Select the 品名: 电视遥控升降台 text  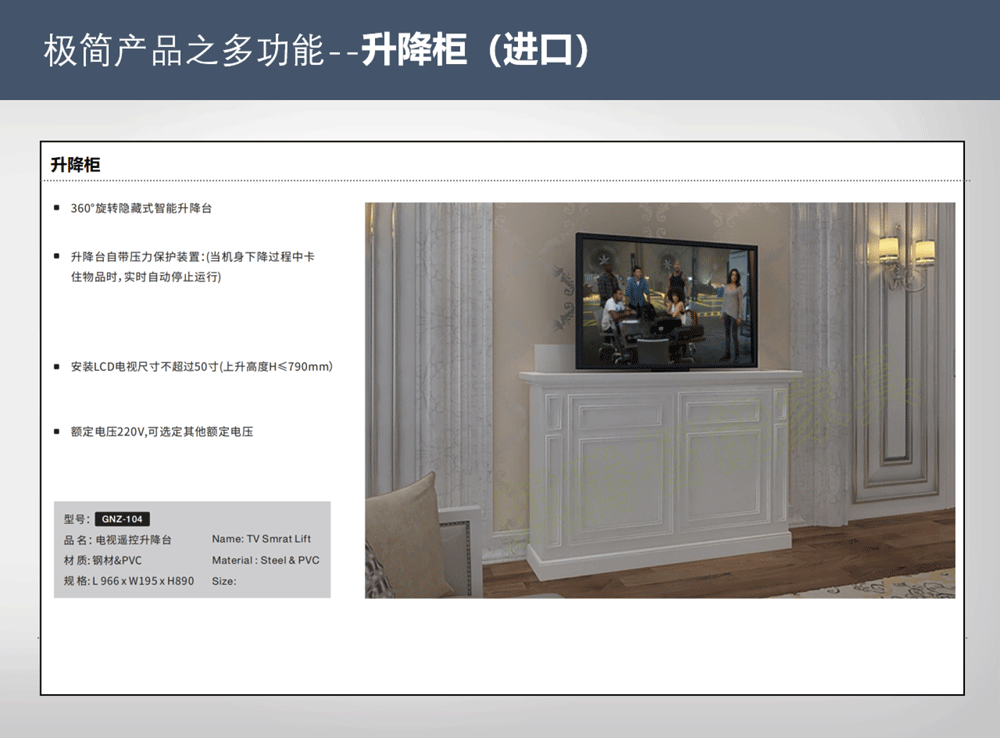pos(117,540)
